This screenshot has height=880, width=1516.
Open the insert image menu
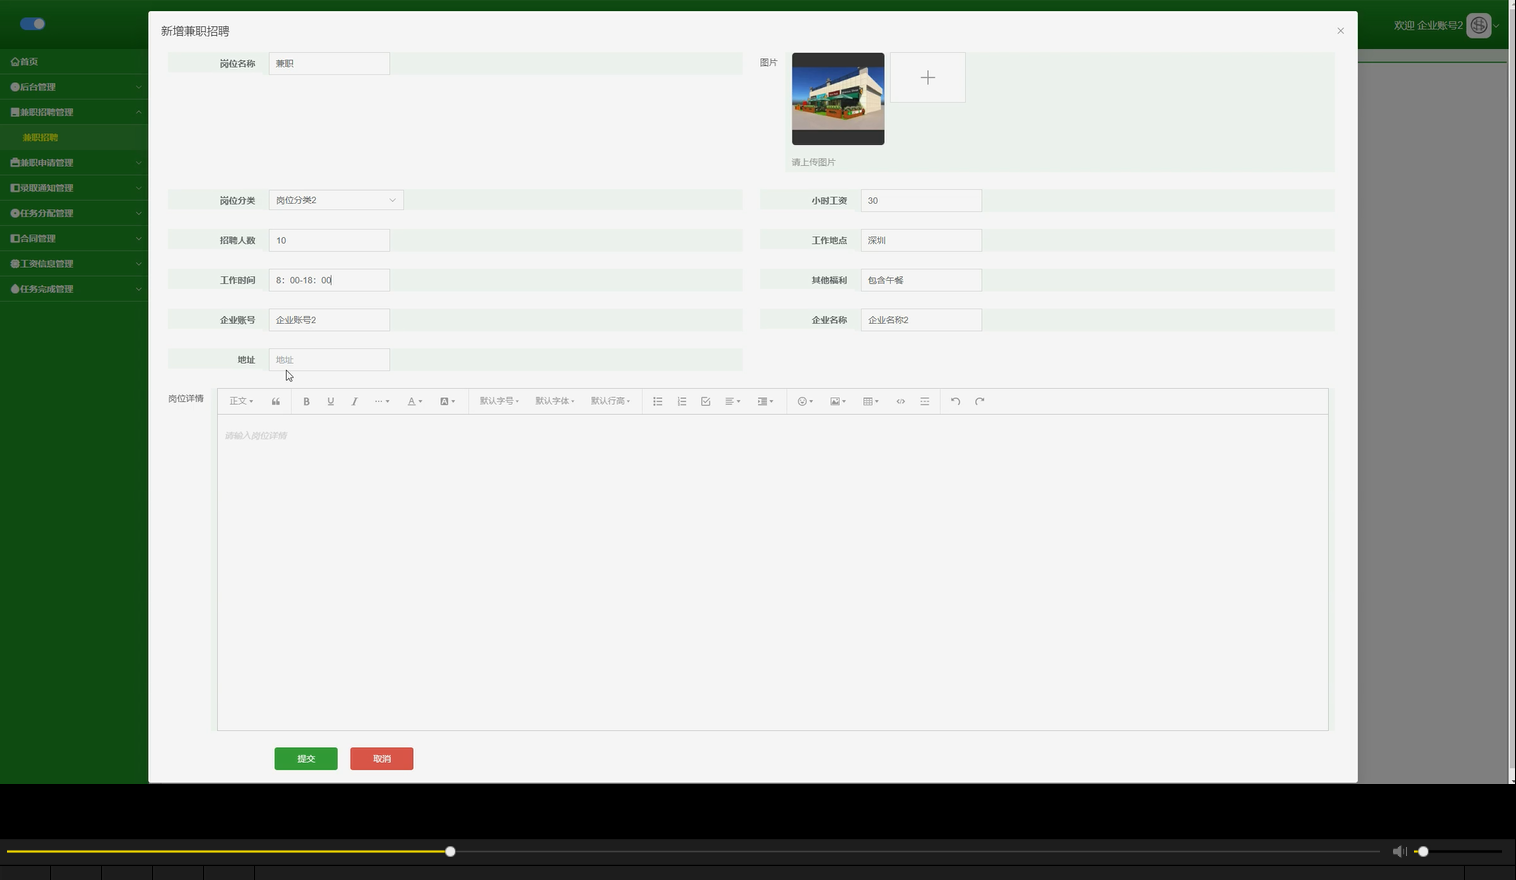[838, 401]
